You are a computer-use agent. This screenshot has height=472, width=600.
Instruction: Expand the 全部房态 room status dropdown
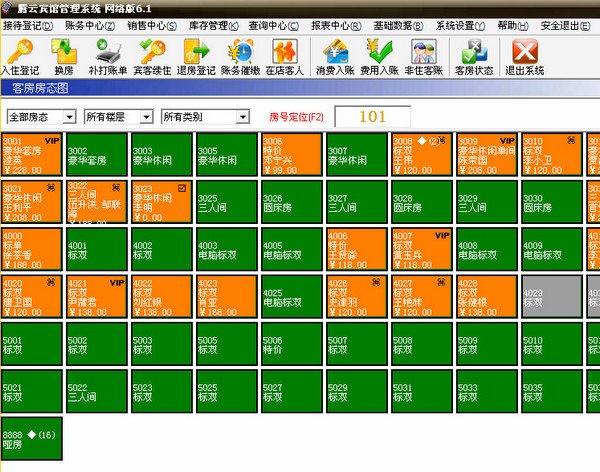pyautogui.click(x=69, y=117)
